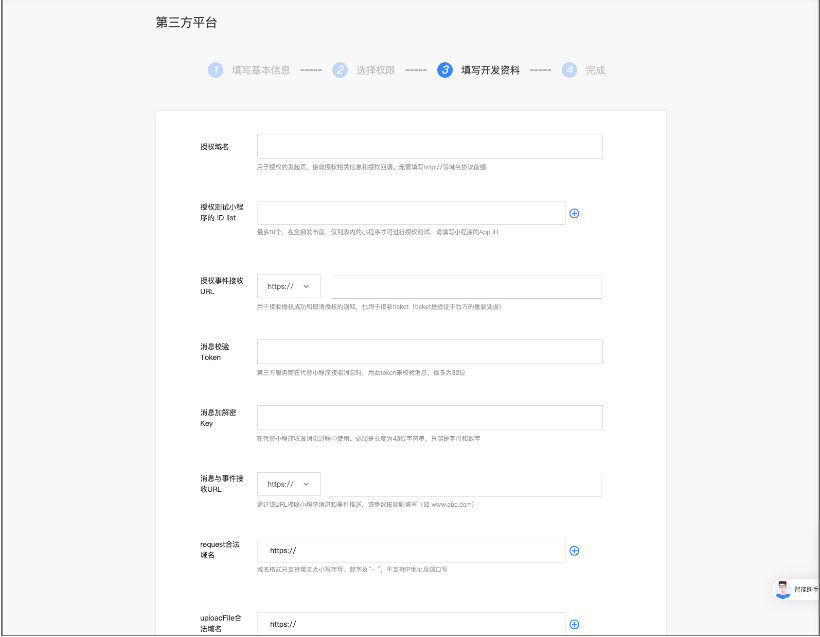Viewport: 820px width, 637px height.
Task: Open the customer service avatar widget
Action: [783, 589]
